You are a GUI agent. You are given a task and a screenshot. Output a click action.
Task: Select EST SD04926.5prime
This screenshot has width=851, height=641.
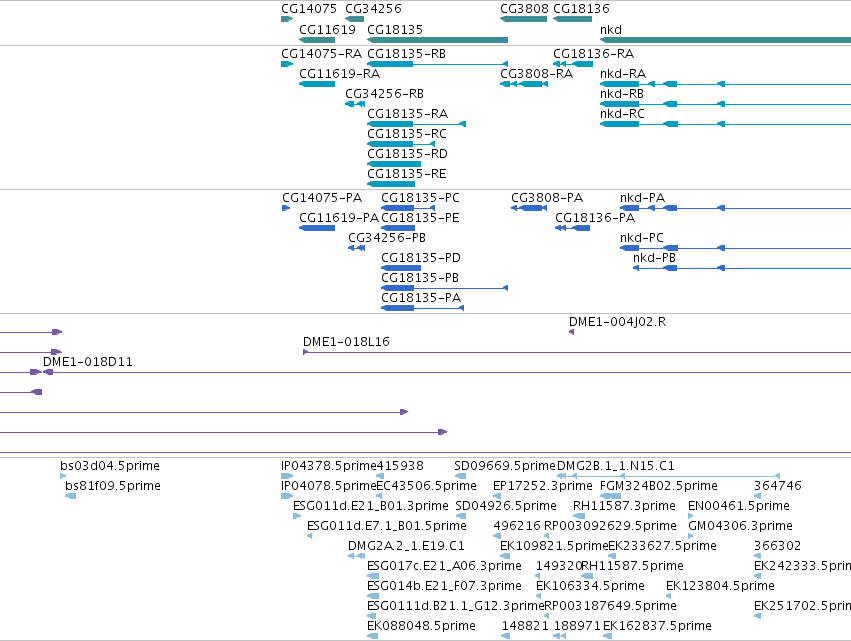[460, 516]
